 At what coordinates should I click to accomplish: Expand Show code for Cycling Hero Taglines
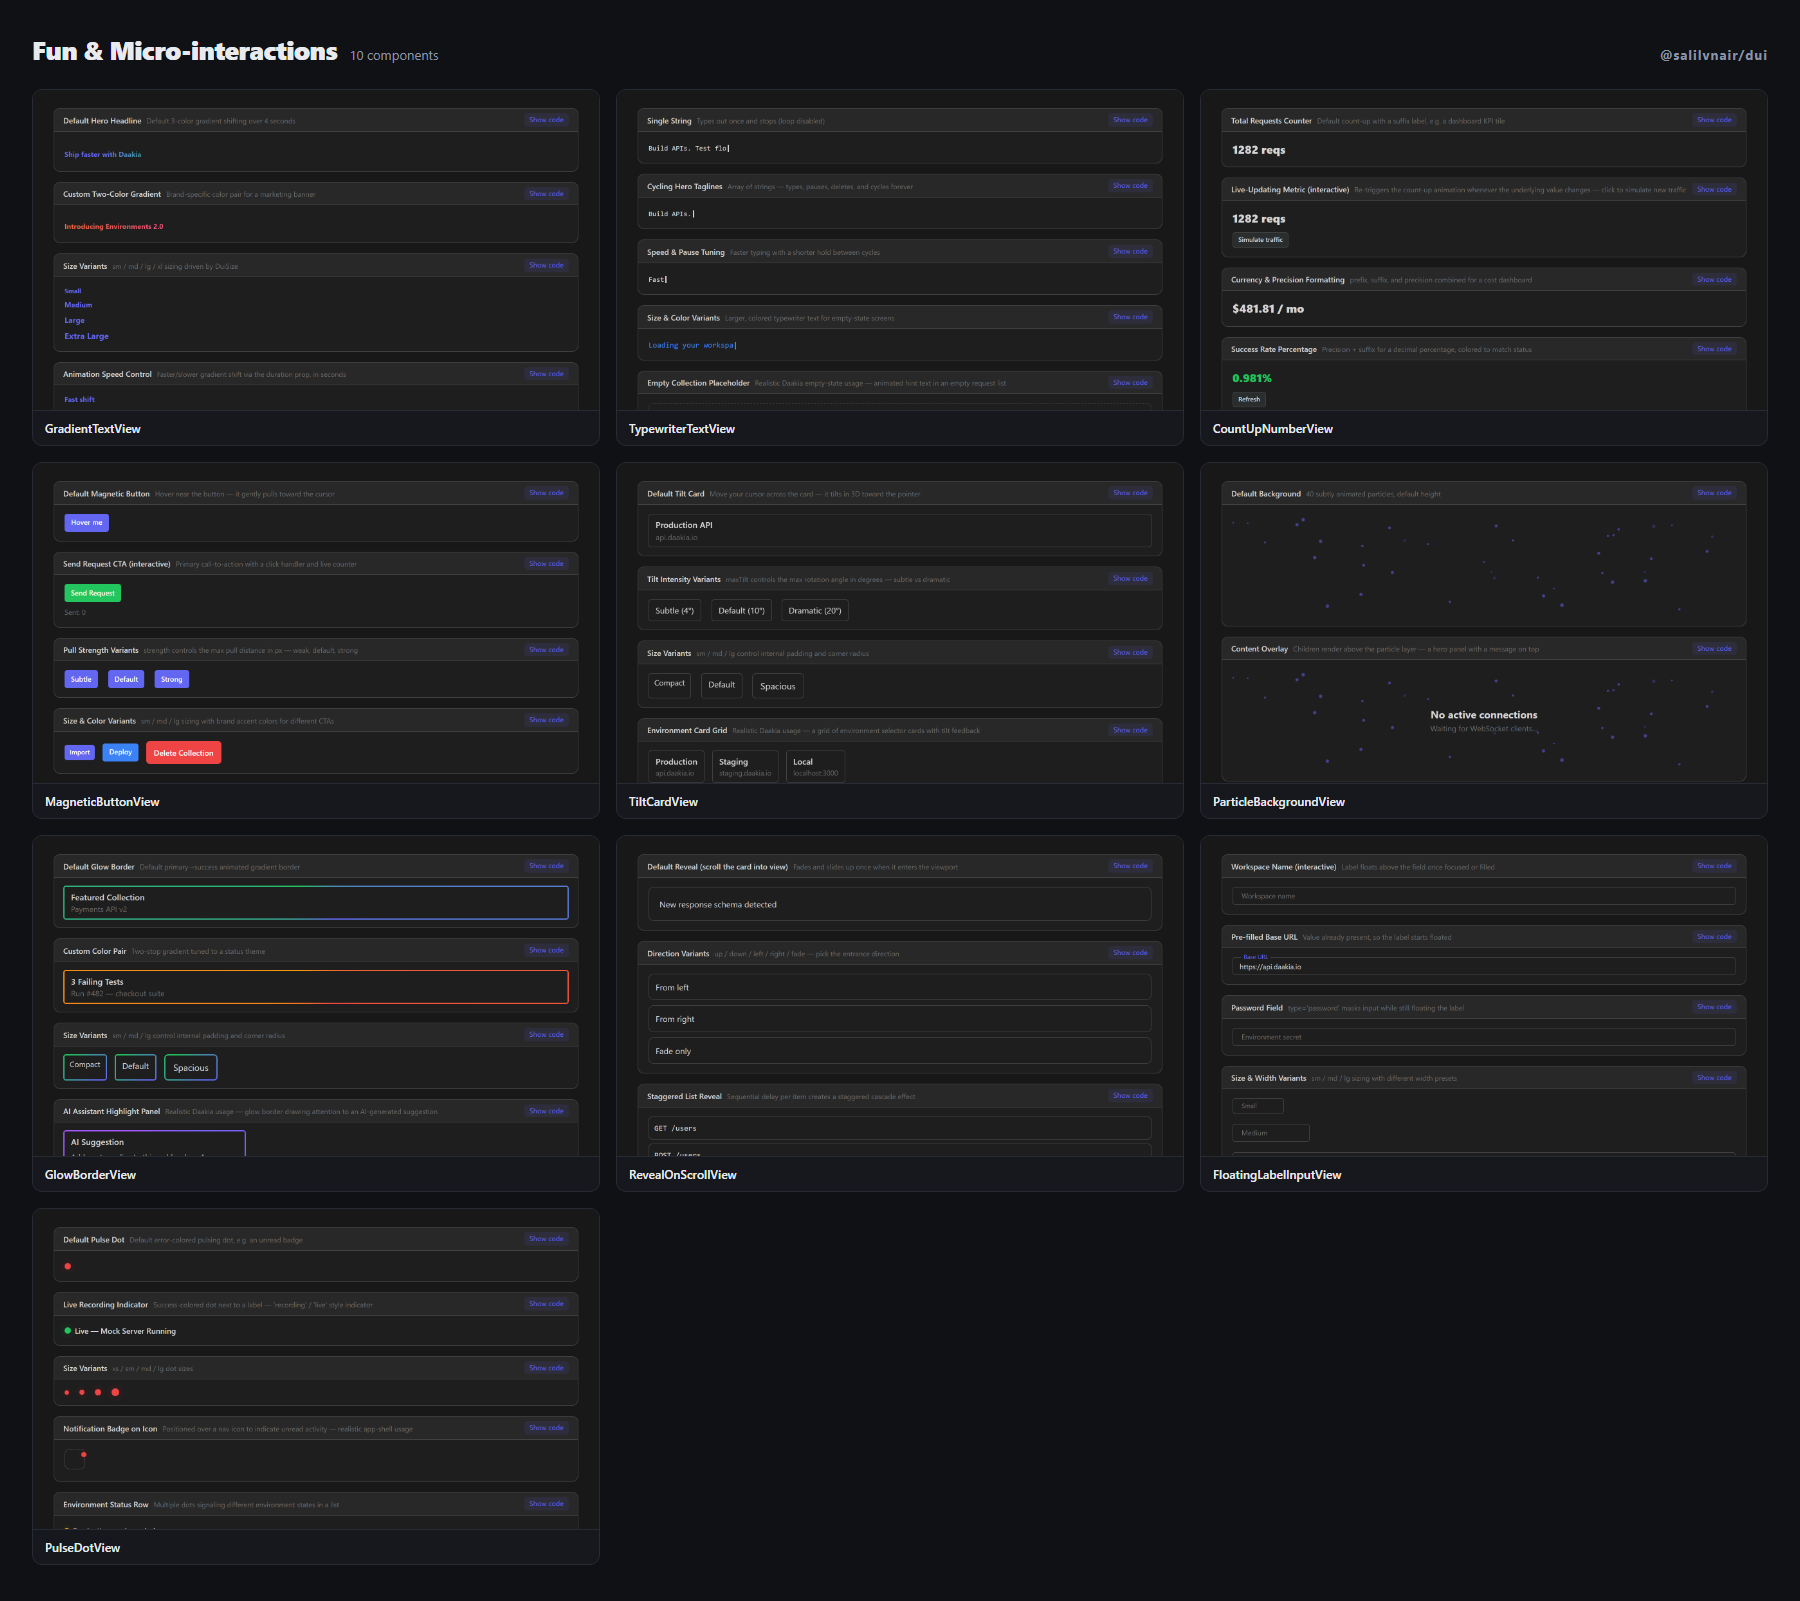pyautogui.click(x=1130, y=186)
